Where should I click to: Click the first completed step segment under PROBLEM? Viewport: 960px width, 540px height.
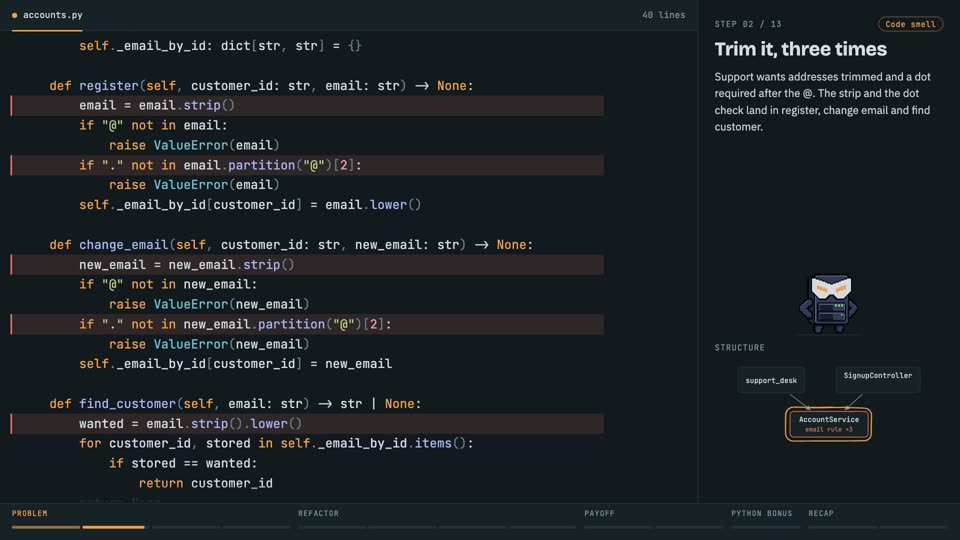click(46, 527)
